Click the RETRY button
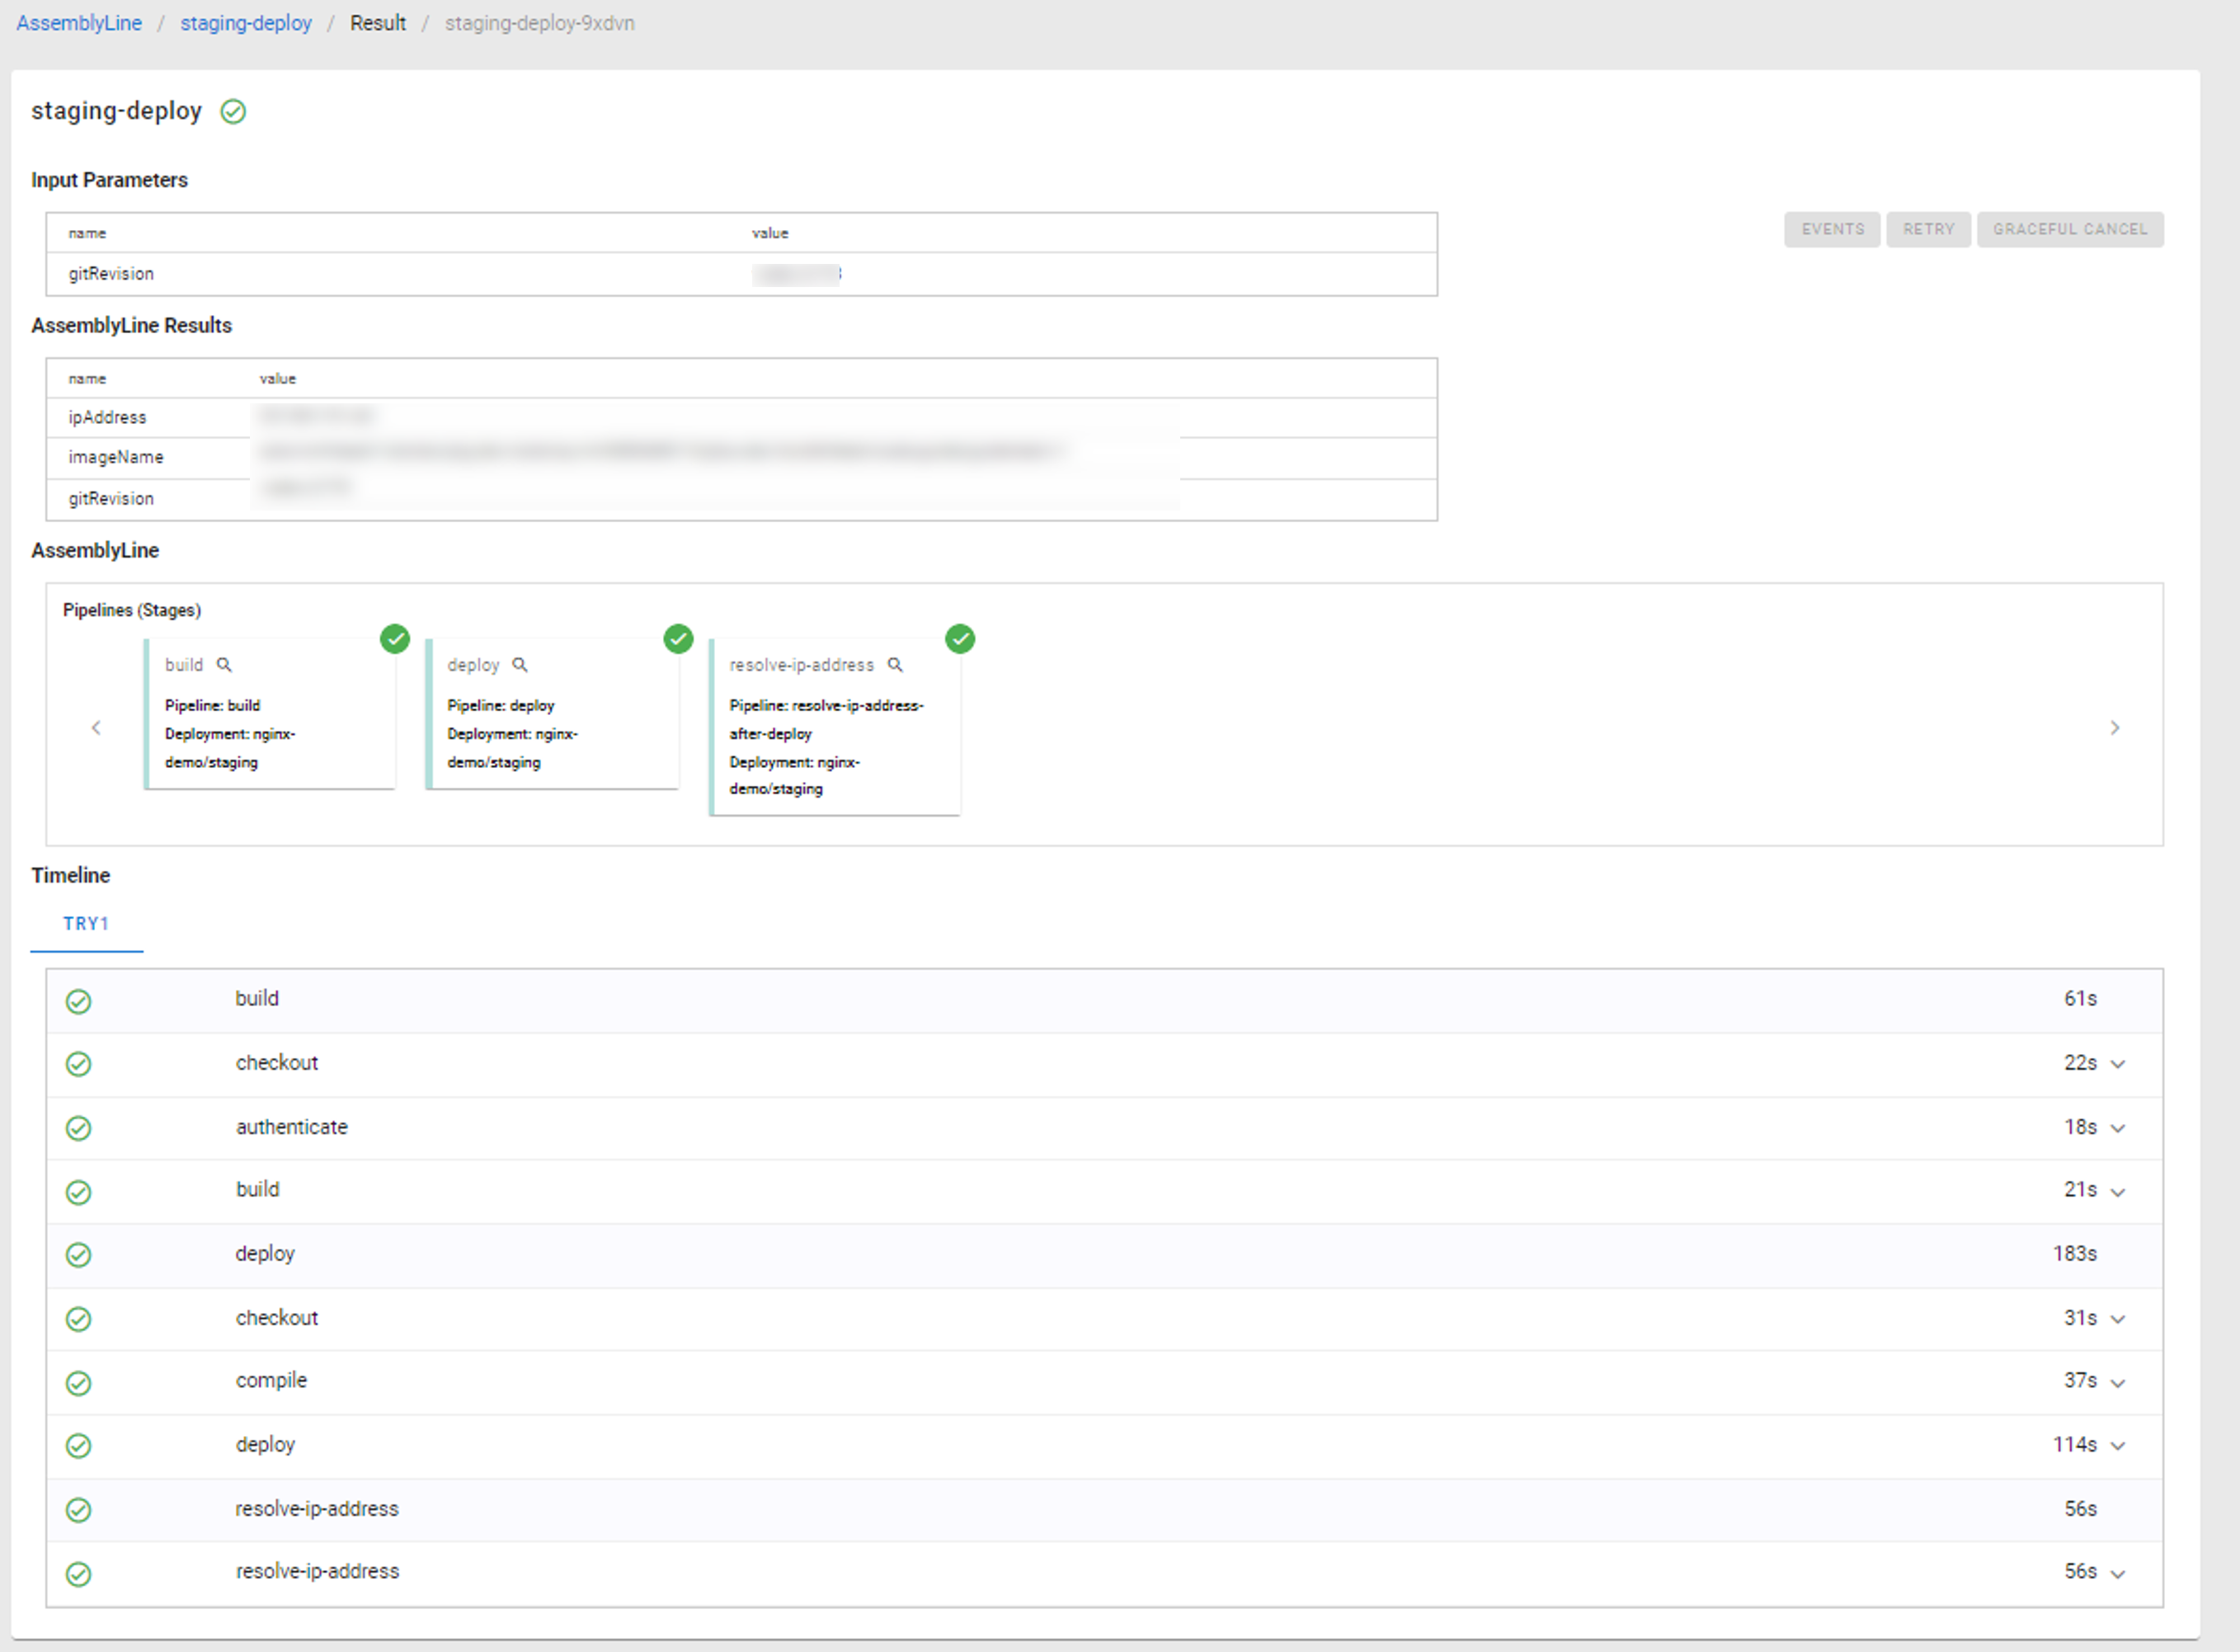This screenshot has width=2240, height=1652. point(1928,229)
